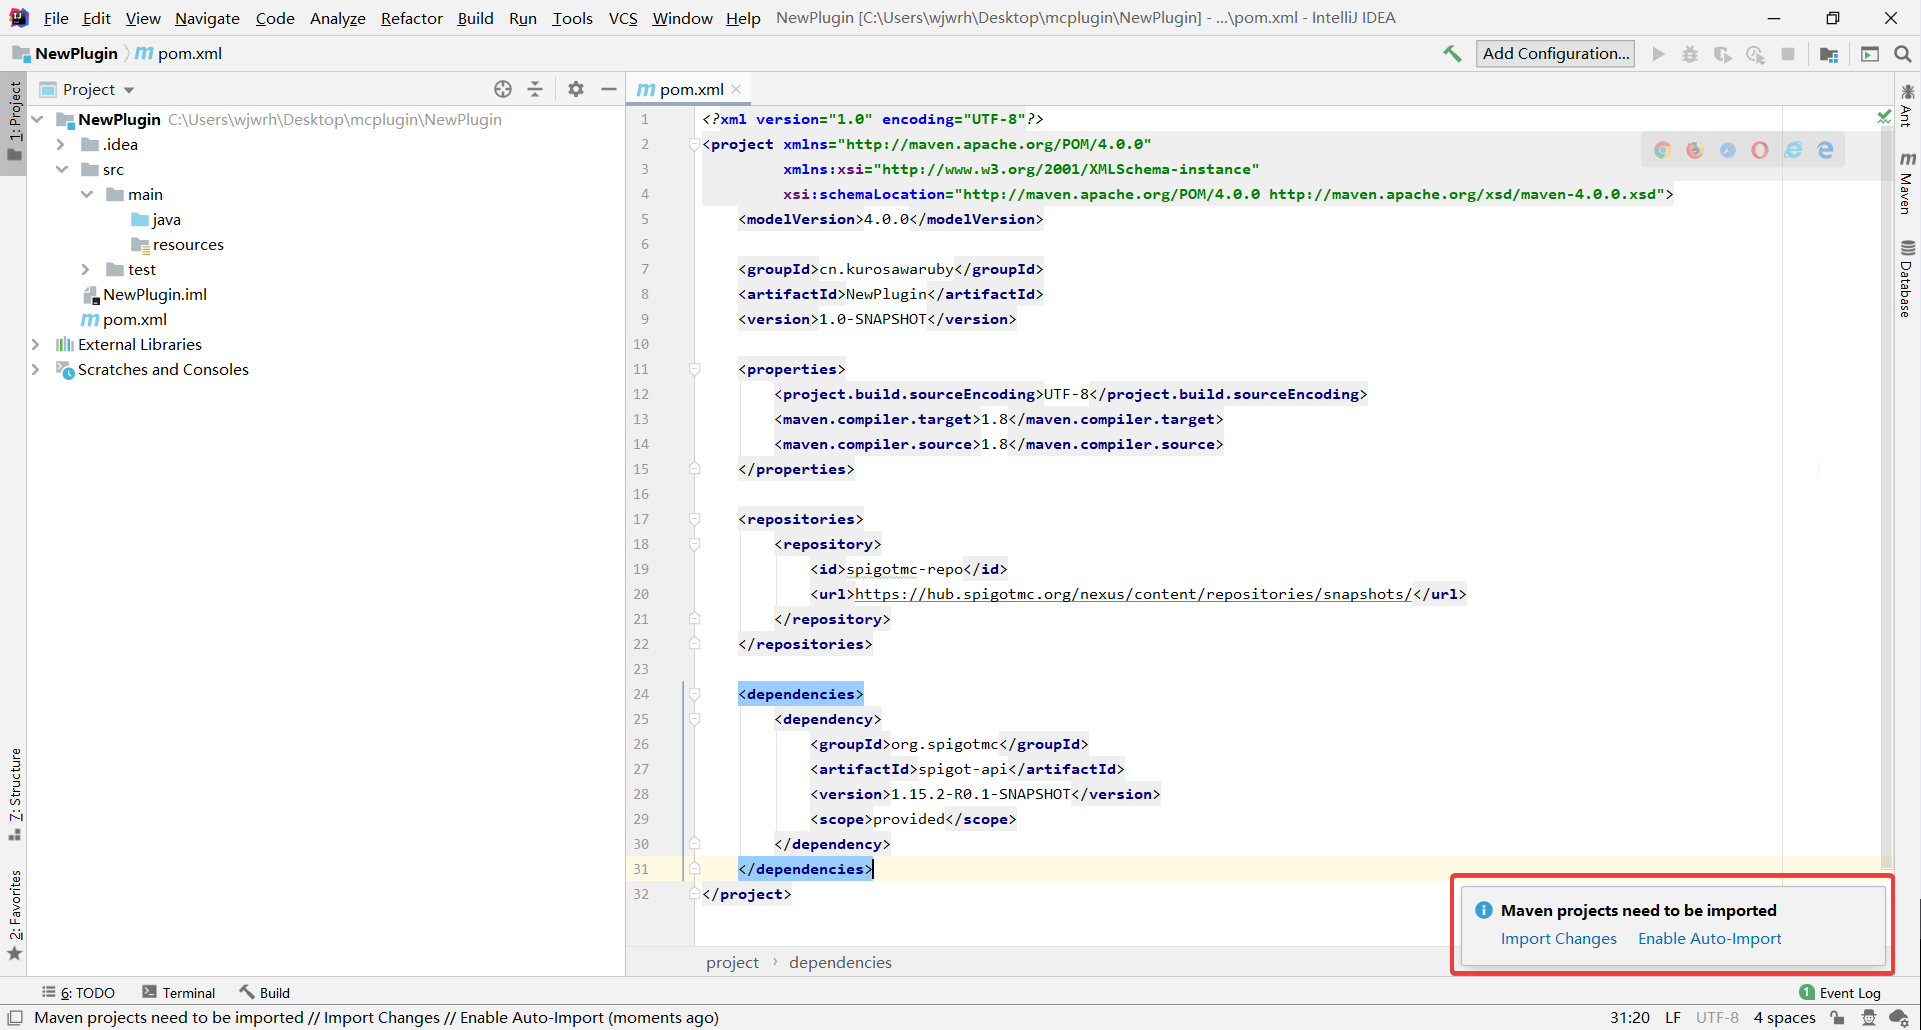Click the inspector hat icon in status bar

pos(1869,1018)
